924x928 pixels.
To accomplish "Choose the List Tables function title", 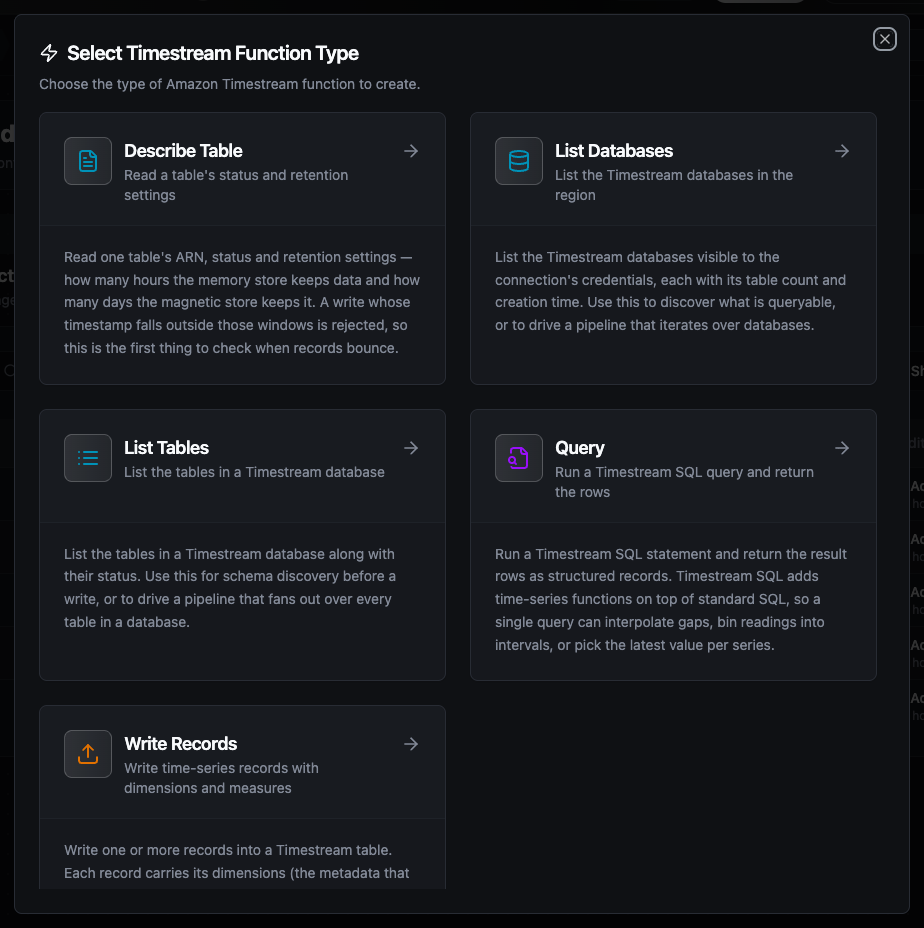I will pyautogui.click(x=166, y=448).
